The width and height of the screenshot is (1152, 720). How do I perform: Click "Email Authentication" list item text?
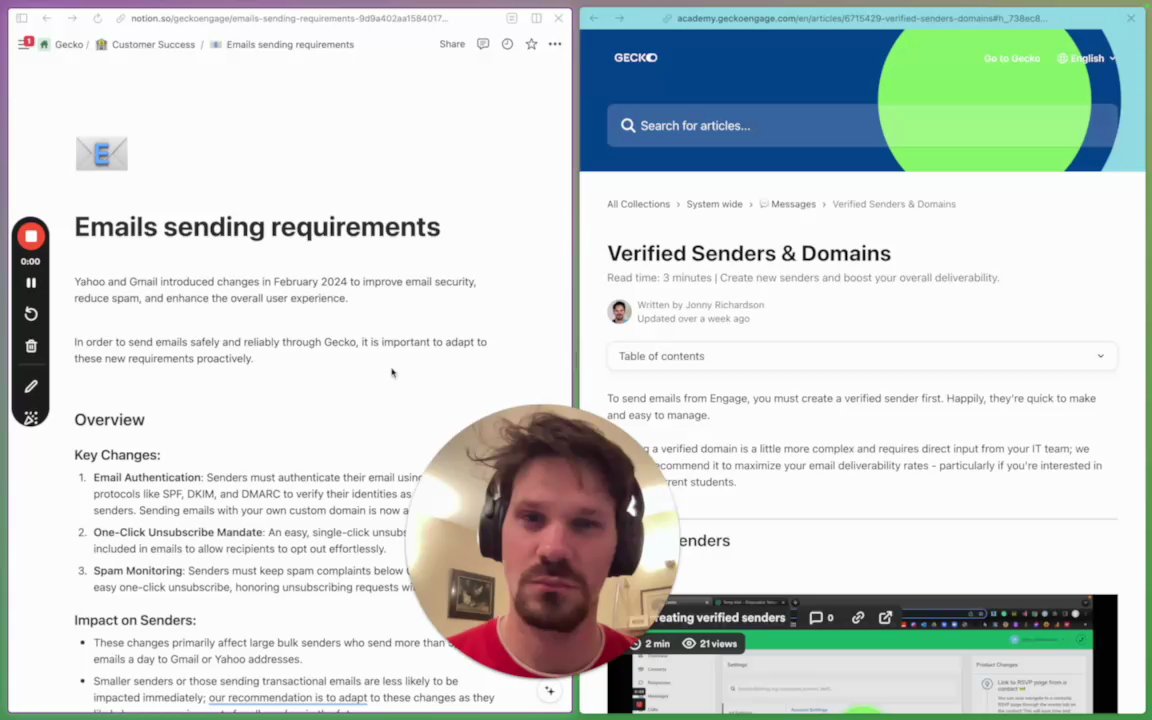point(147,478)
